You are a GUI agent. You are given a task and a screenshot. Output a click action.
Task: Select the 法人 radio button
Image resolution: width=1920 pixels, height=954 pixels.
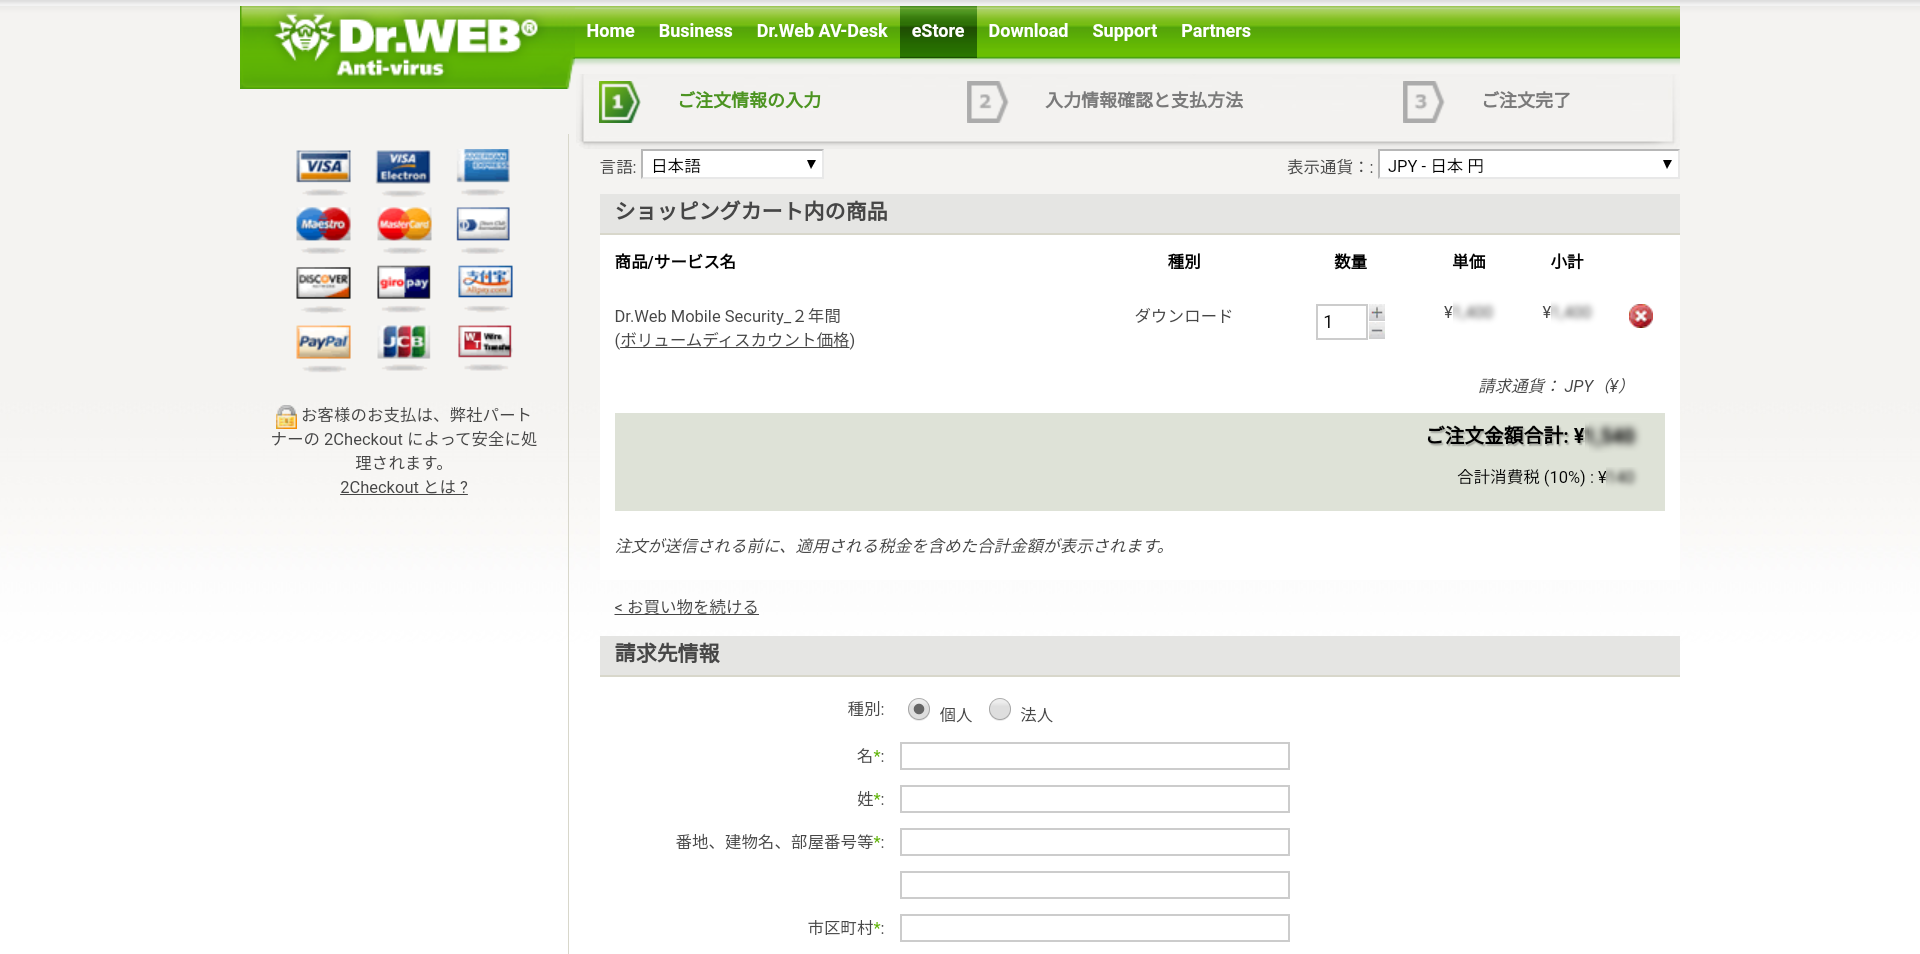coord(999,709)
